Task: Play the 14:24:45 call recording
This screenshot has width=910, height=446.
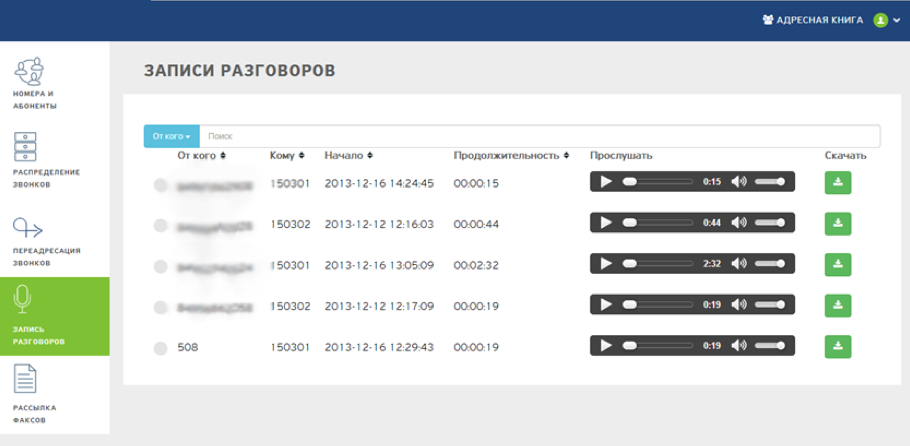Action: pos(606,182)
